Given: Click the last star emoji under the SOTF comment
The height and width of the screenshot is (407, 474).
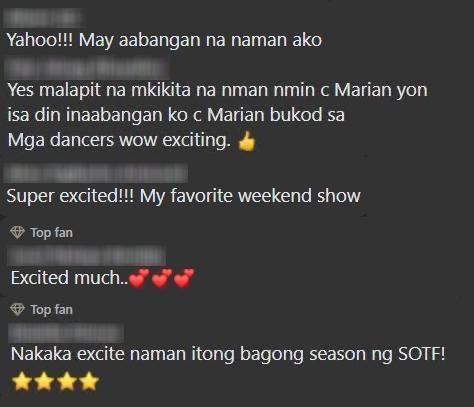Looking at the screenshot, I should coord(89,381).
